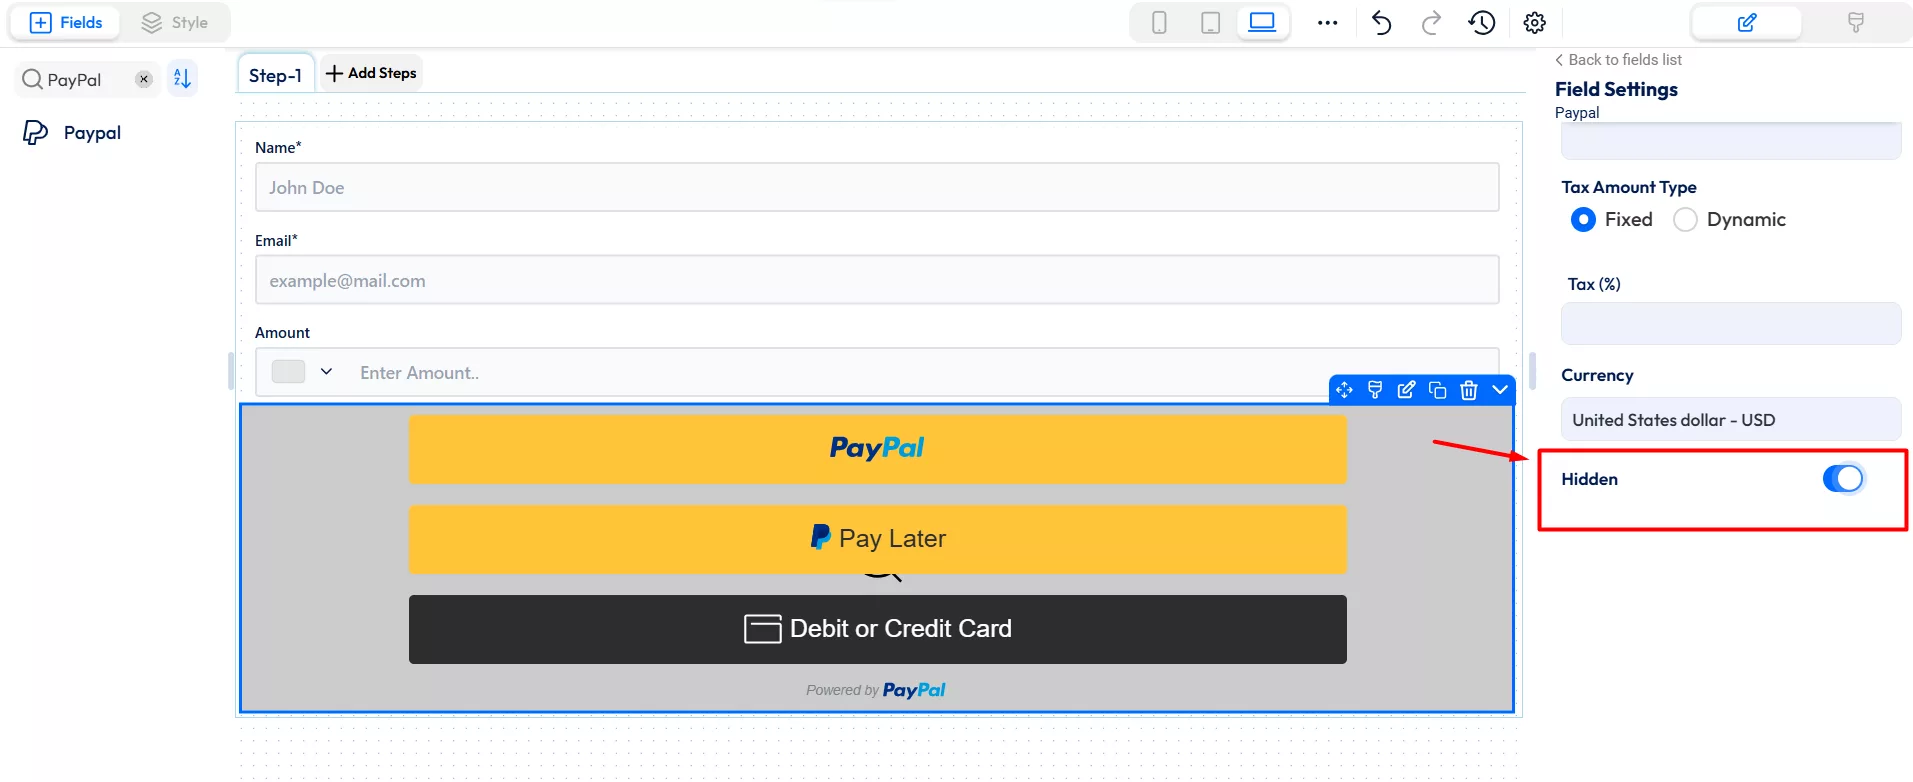1913x782 pixels.
Task: Select the Step-1 tab
Action: (275, 75)
